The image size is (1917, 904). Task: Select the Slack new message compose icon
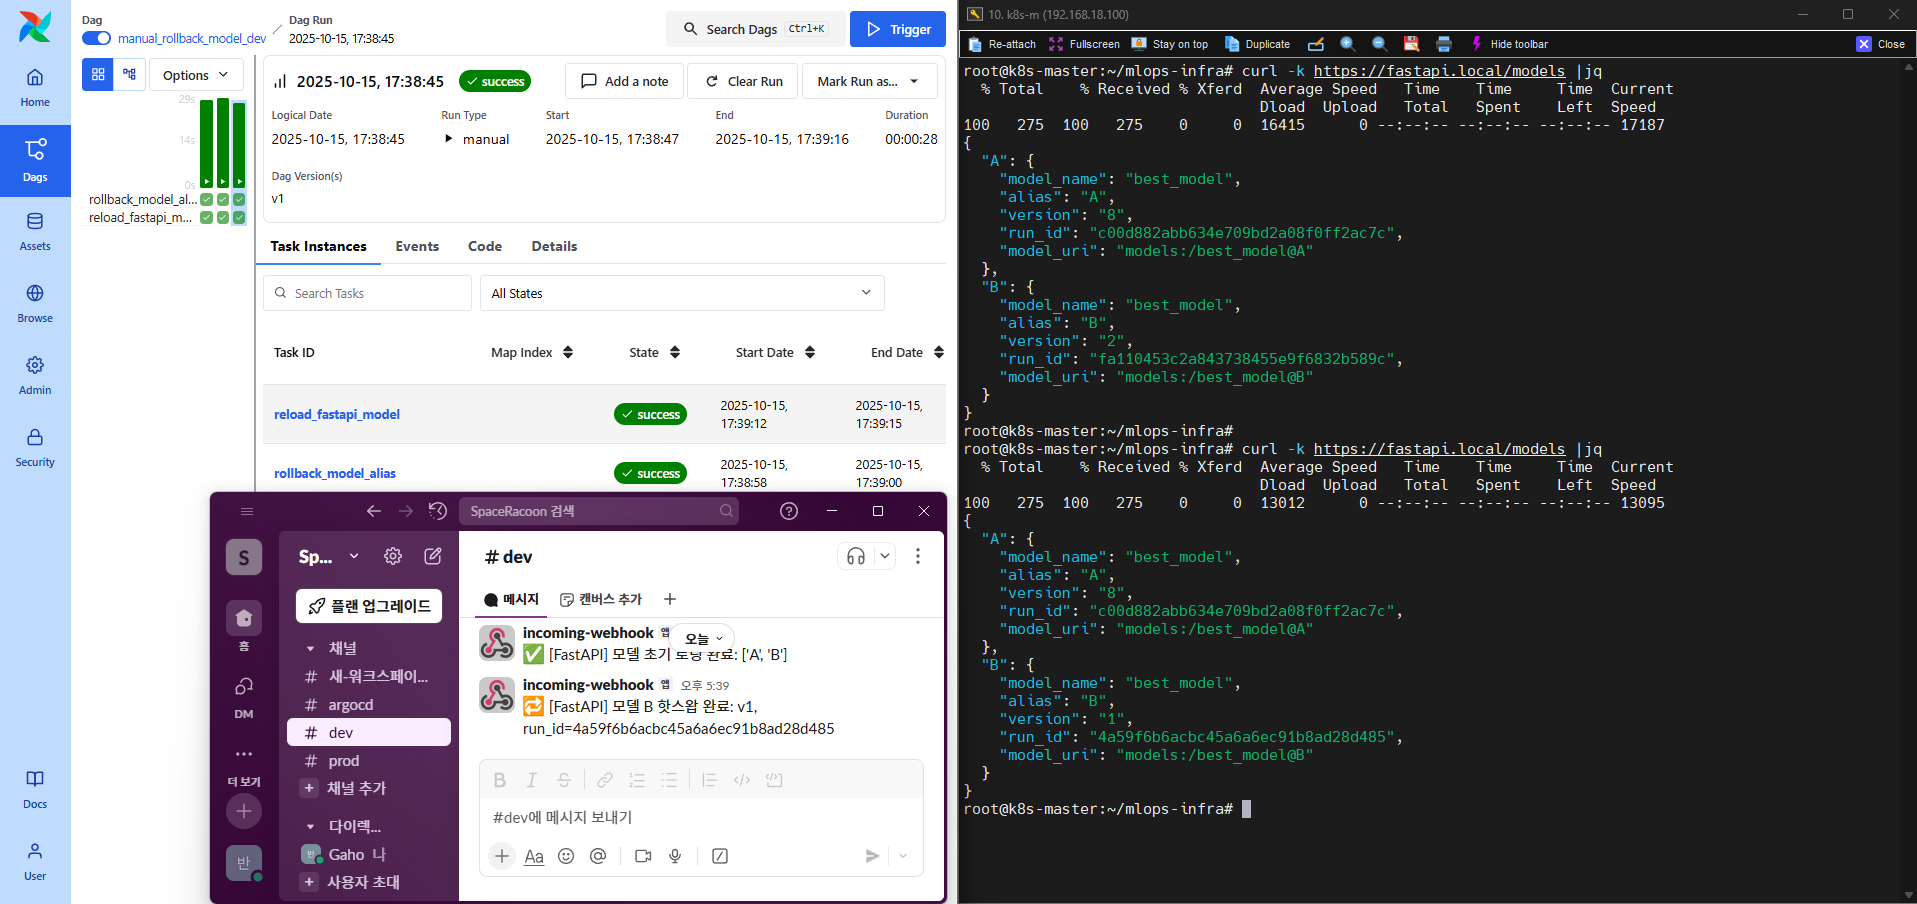[432, 556]
